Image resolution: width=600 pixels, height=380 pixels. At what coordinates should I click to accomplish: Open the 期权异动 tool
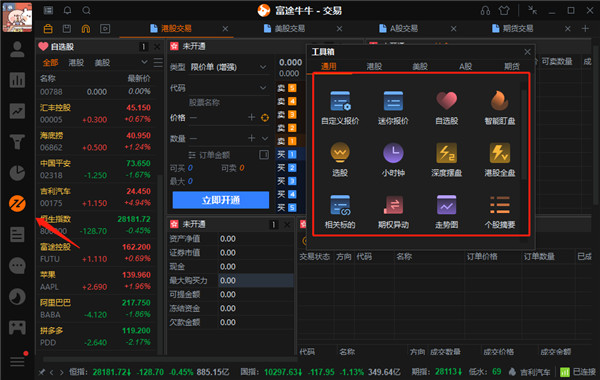click(x=393, y=212)
